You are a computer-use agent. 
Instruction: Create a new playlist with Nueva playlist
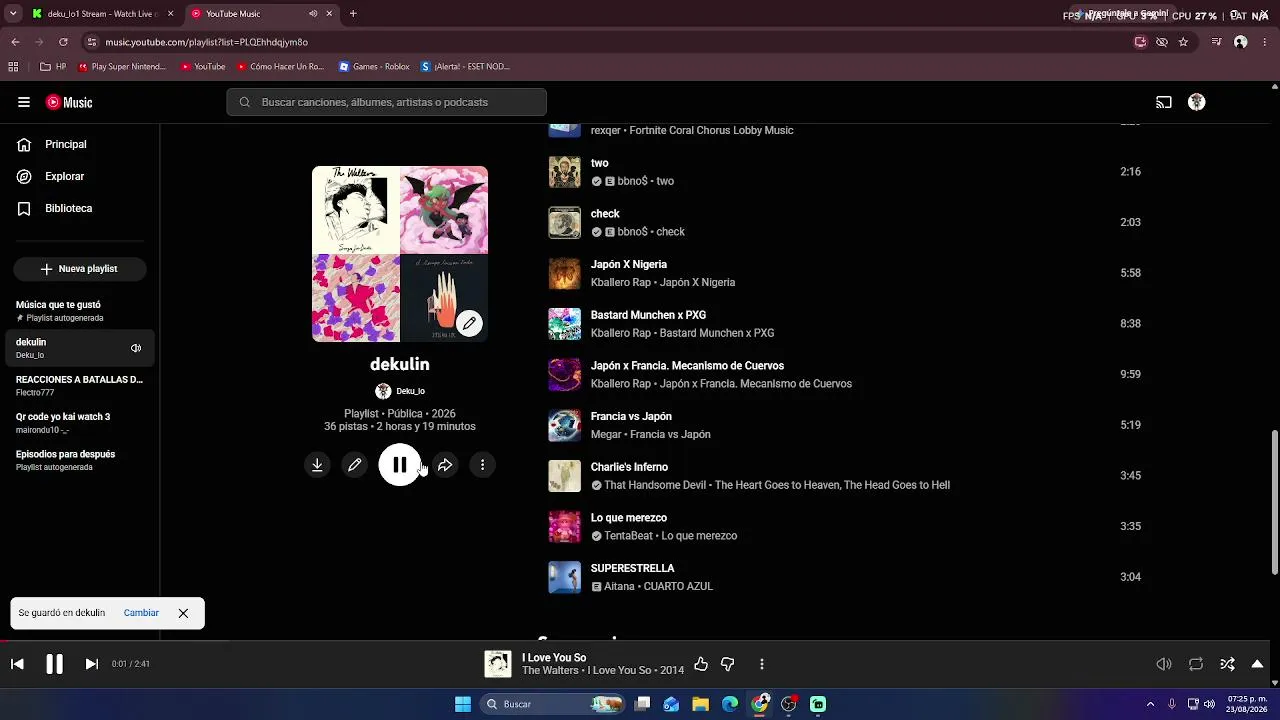tap(80, 269)
